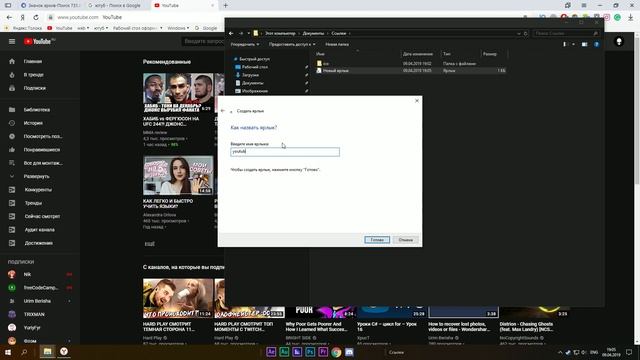640x360 pixels.
Task: Open Рабочий стол bookmarks folder dropdown
Action: 138,28
